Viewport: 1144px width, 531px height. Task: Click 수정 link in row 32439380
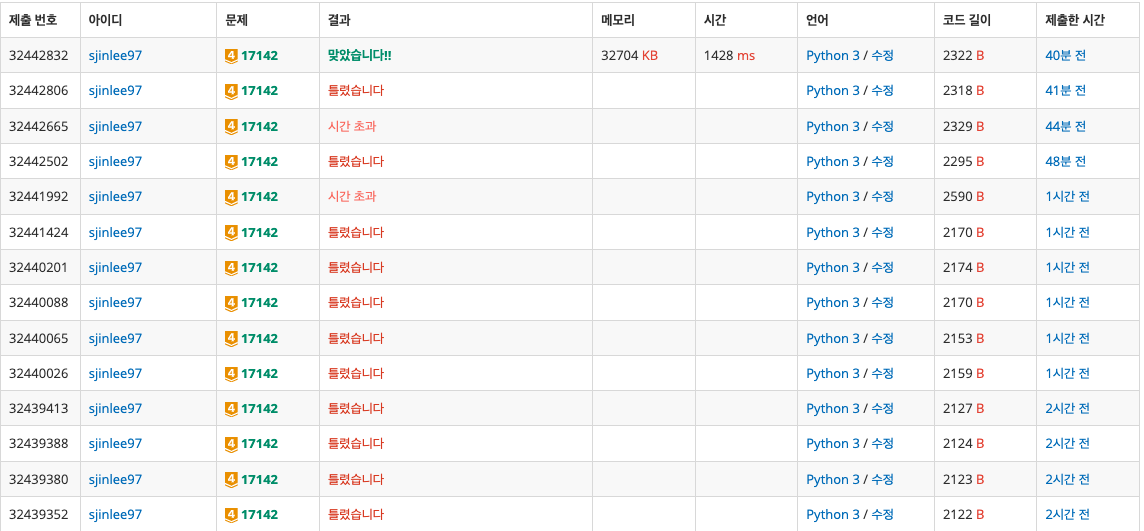[882, 479]
